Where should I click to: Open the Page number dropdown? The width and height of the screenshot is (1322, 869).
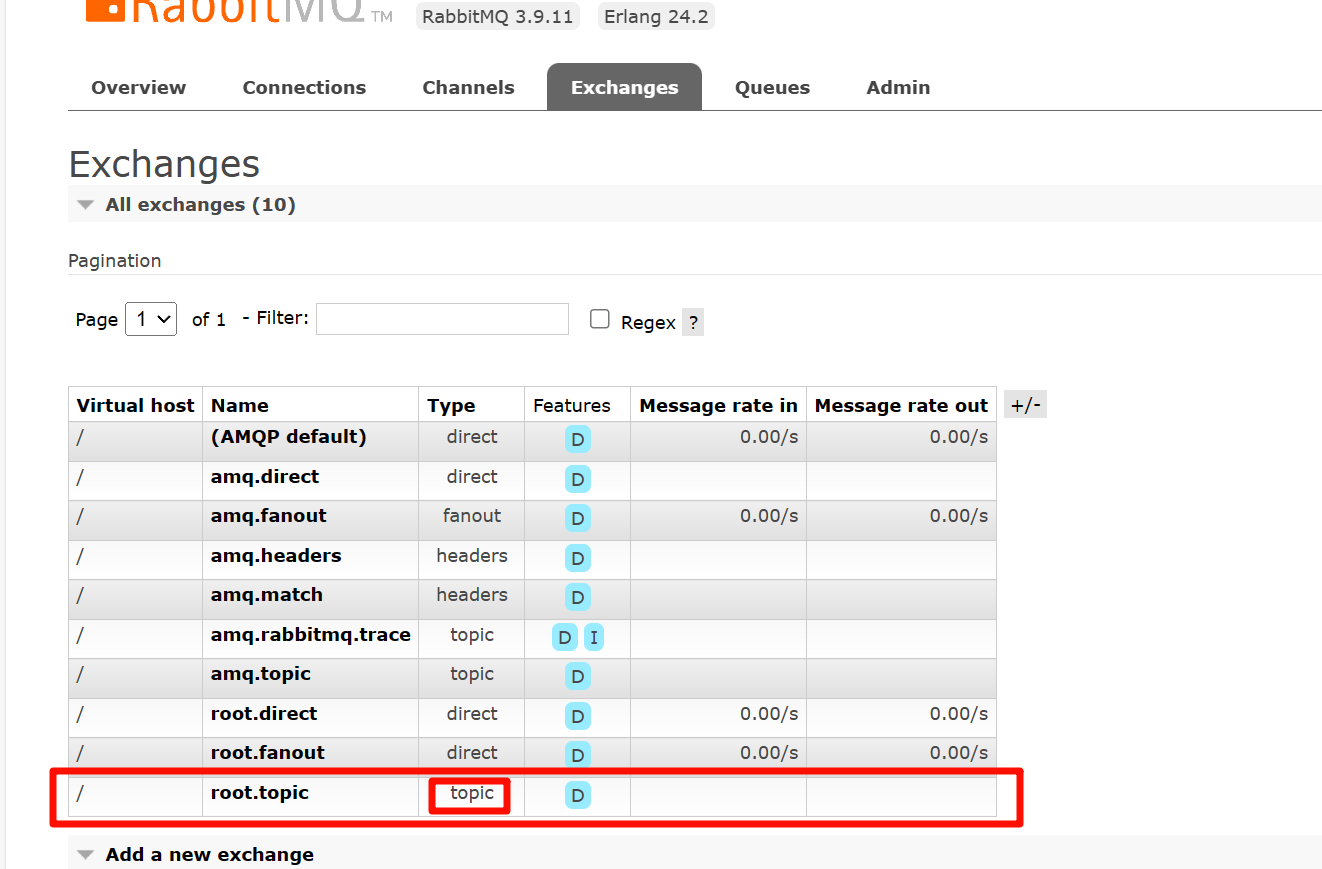pyautogui.click(x=151, y=319)
